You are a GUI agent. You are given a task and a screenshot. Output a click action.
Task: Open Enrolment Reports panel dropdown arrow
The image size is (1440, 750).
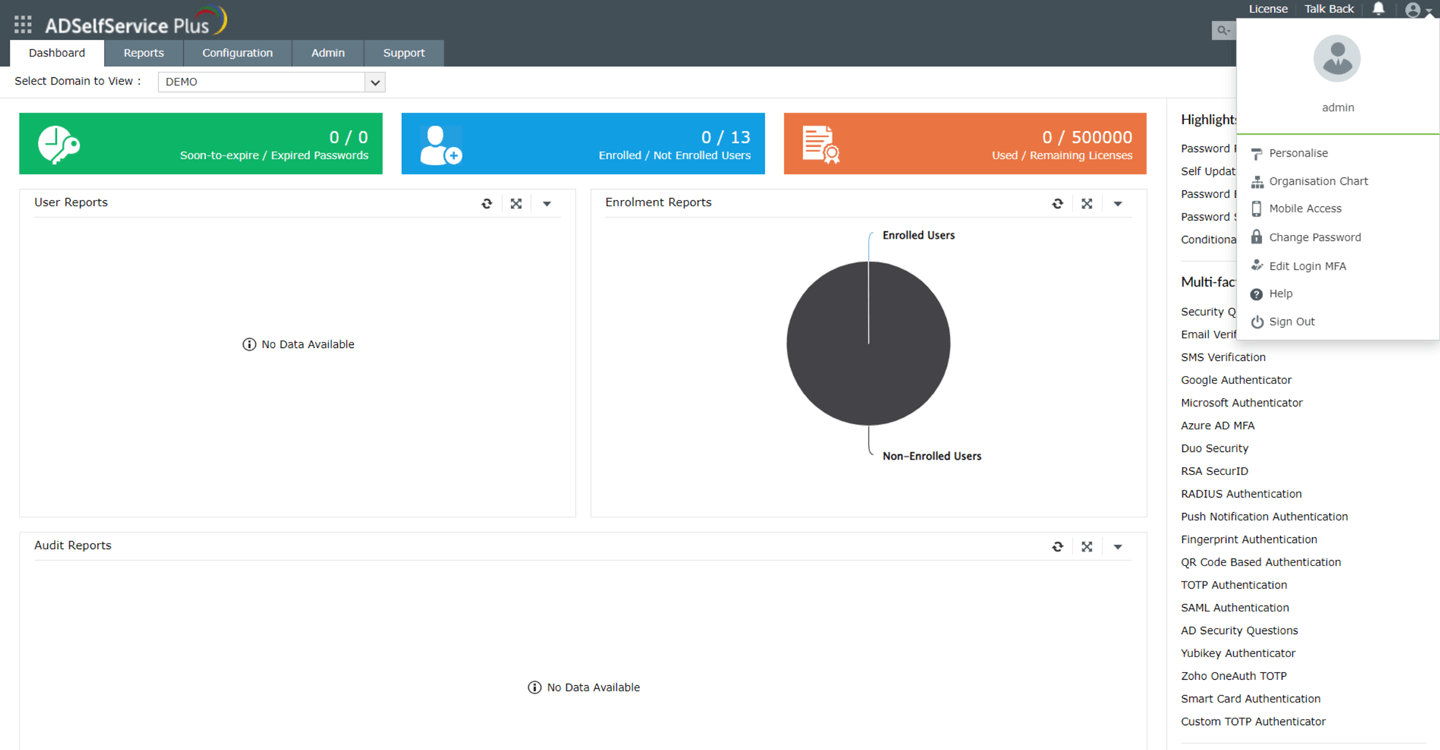tap(1118, 204)
